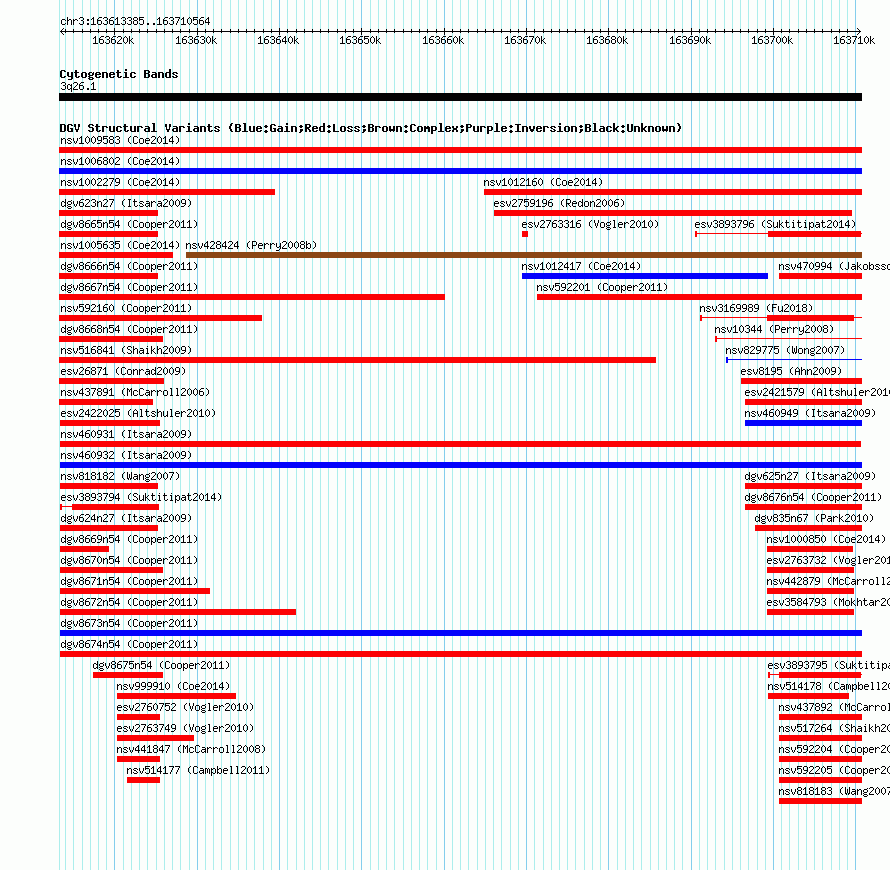Click the nsv1012160 (Coe2014) label
Viewport: 890px width, 870px height.
543,182
